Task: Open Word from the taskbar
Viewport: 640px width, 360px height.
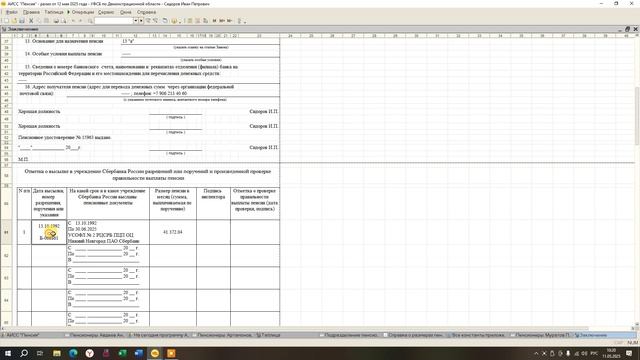Action: pos(139,353)
